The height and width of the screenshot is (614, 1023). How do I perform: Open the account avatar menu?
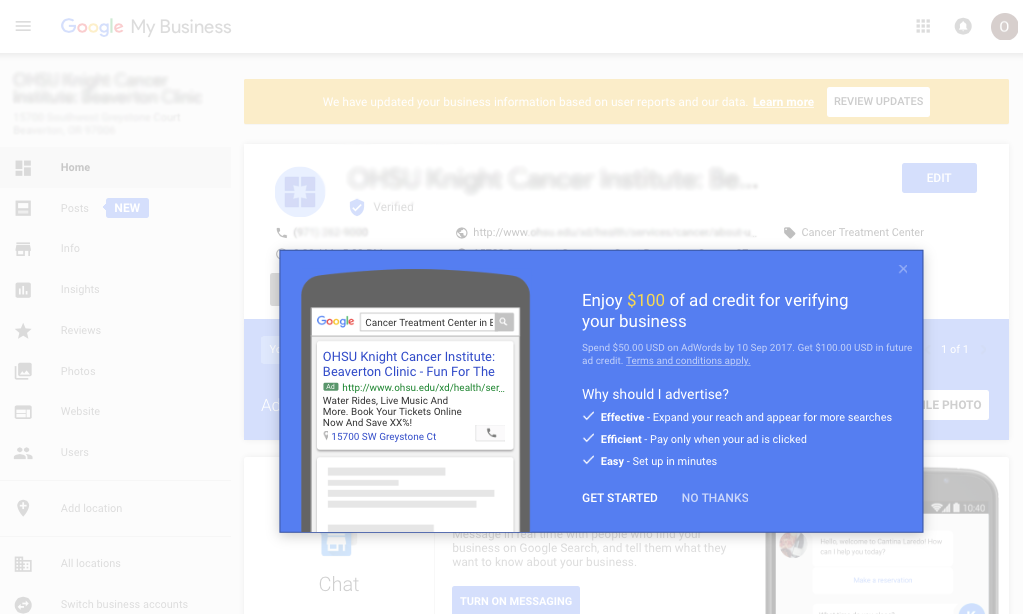[1004, 27]
